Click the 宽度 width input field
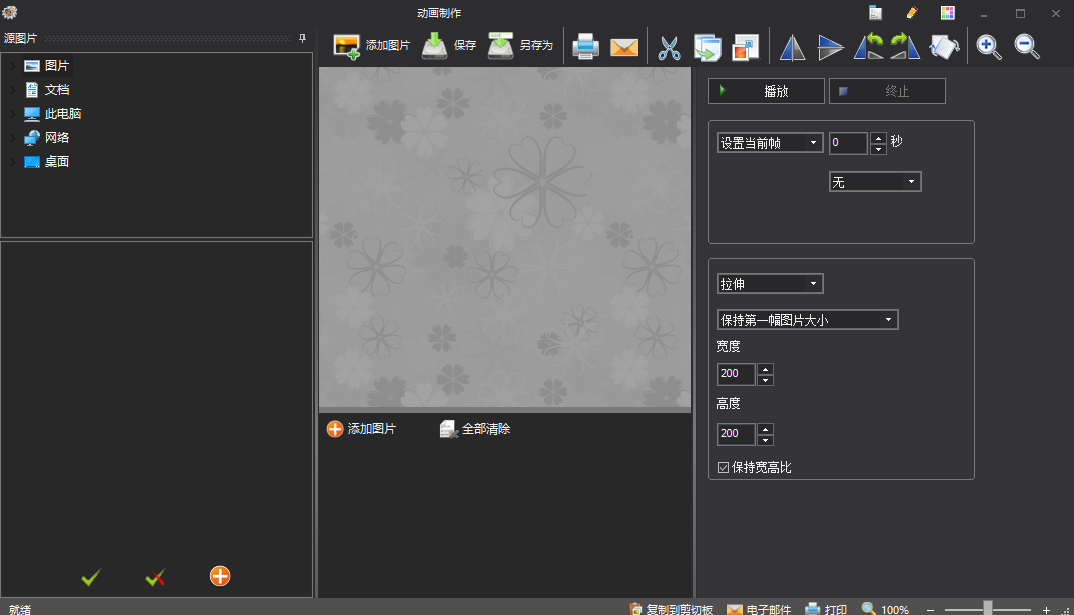The width and height of the screenshot is (1074, 615). (x=736, y=374)
